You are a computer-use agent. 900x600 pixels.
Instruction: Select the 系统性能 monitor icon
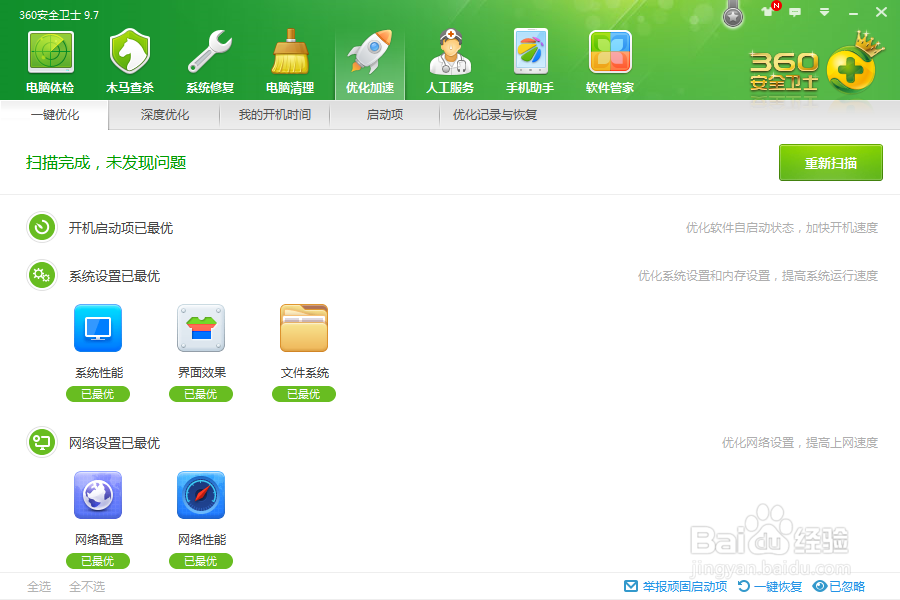coord(98,328)
